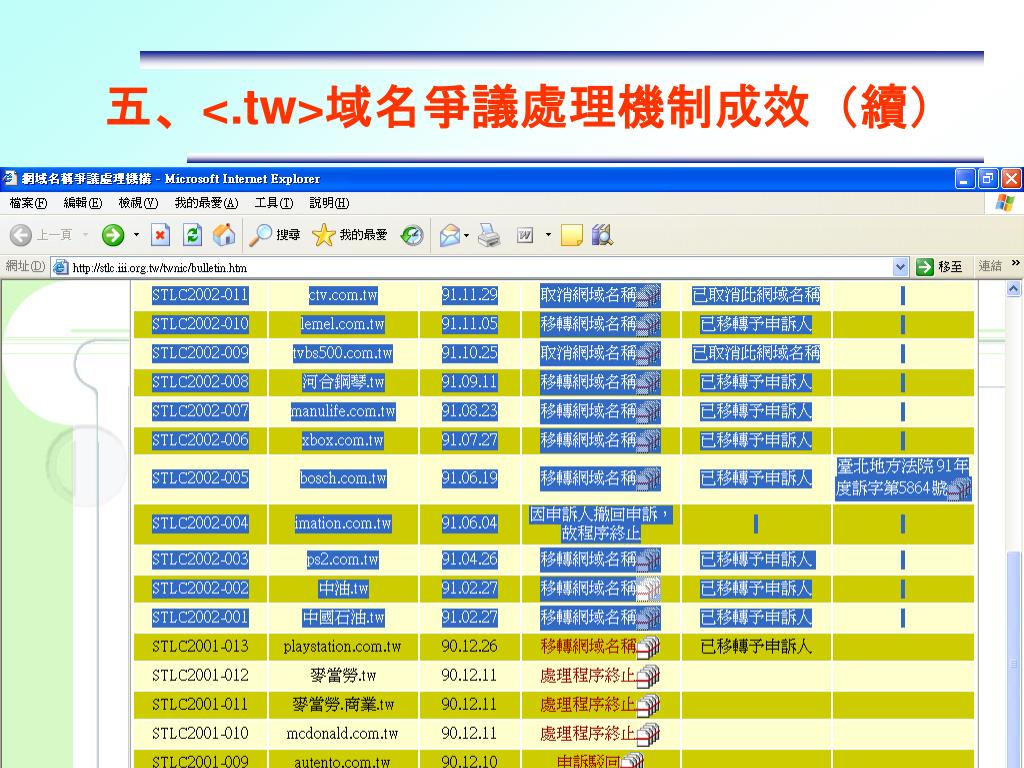
Task: Refresh the page with Refresh icon
Action: (x=192, y=234)
